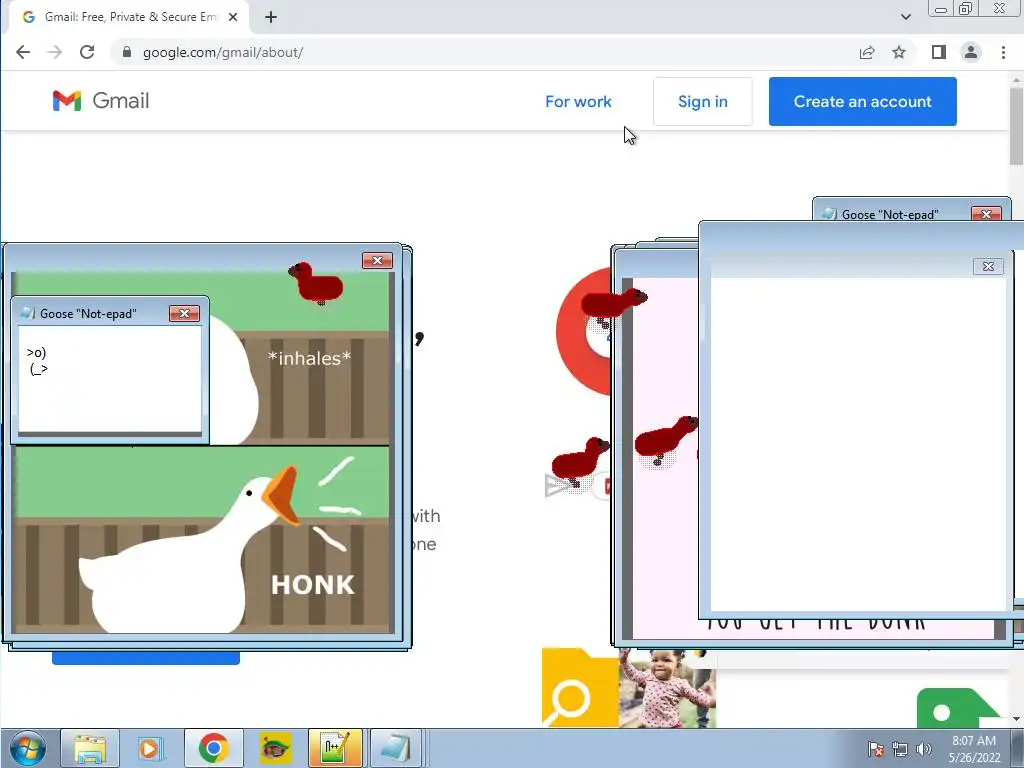Click the HONK goose meme image
This screenshot has height=768, width=1024.
coord(202,539)
